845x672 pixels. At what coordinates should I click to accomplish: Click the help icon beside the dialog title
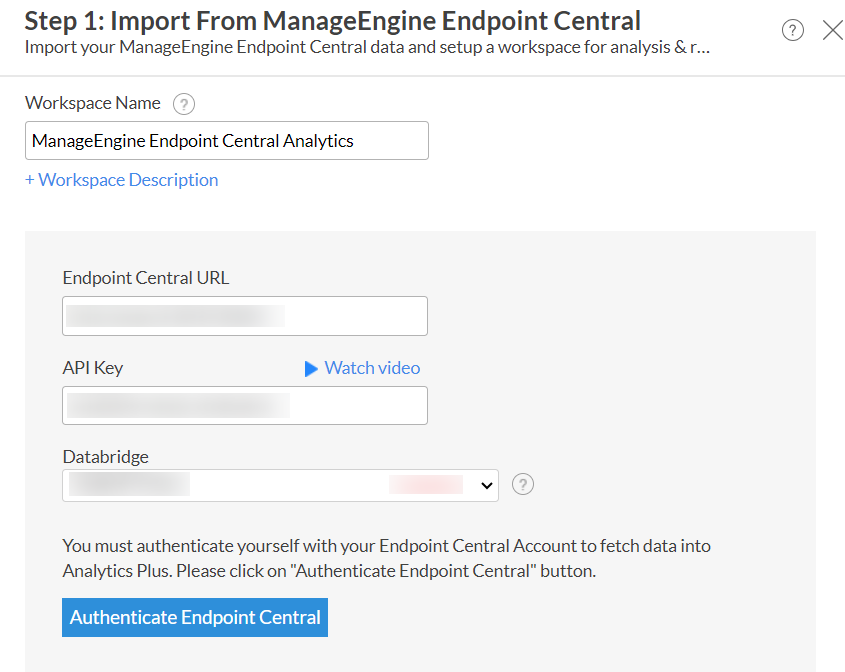[x=793, y=30]
